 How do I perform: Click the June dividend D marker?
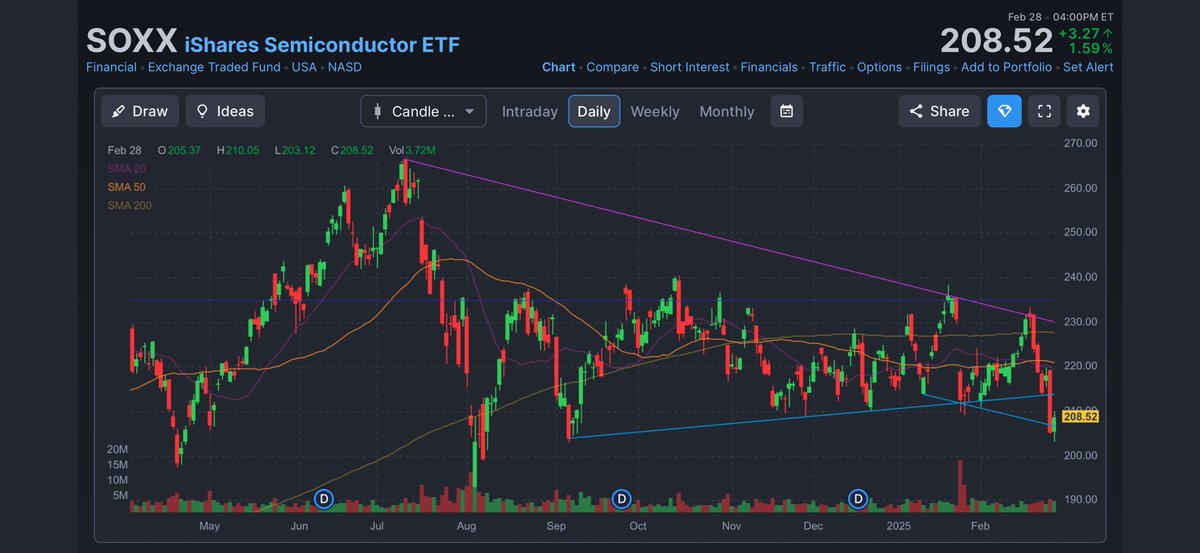click(x=323, y=498)
